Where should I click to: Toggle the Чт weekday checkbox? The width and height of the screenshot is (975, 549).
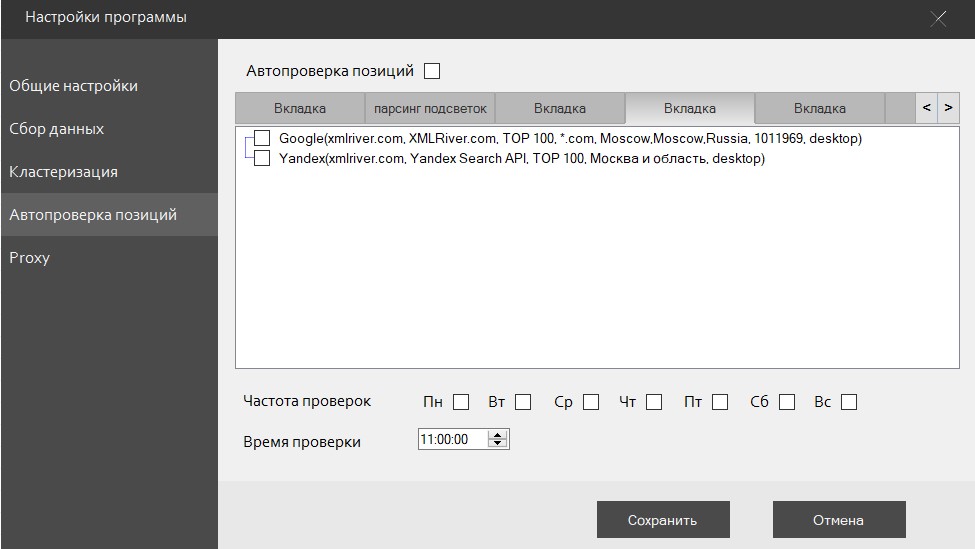tap(654, 402)
